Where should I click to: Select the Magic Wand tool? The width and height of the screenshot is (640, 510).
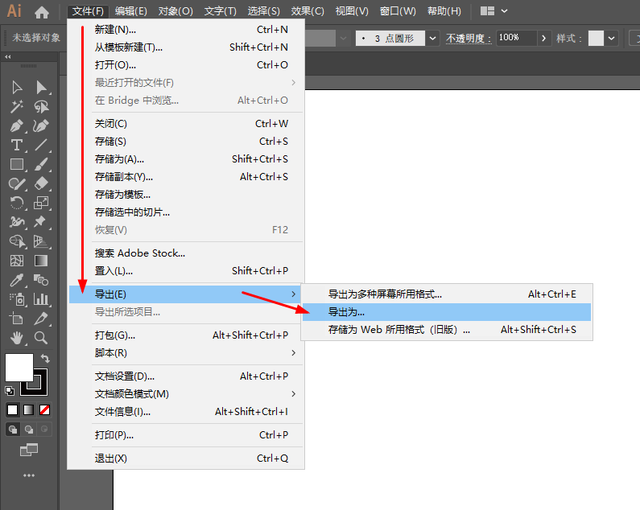point(17,107)
